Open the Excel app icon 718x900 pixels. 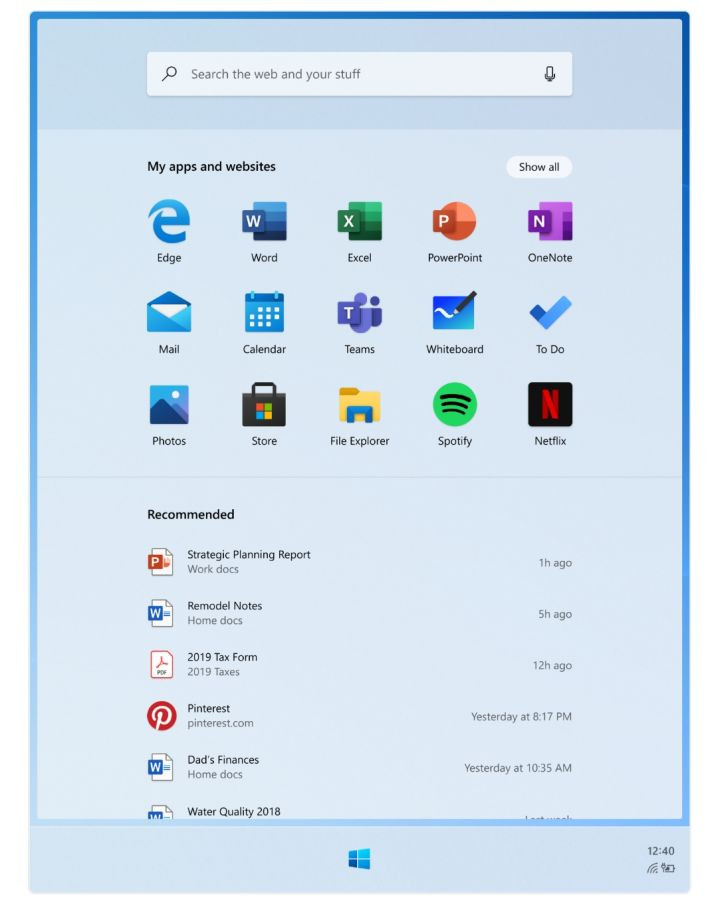pyautogui.click(x=359, y=221)
